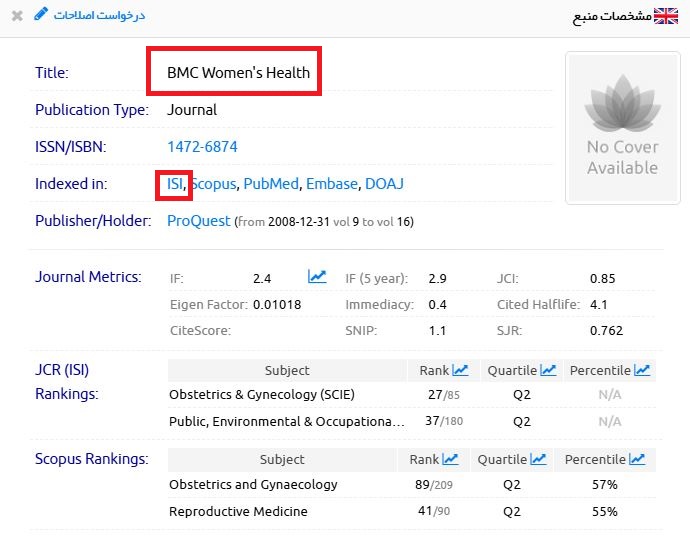The width and height of the screenshot is (690, 546).
Task: Click the ISI index link
Action: click(x=175, y=184)
